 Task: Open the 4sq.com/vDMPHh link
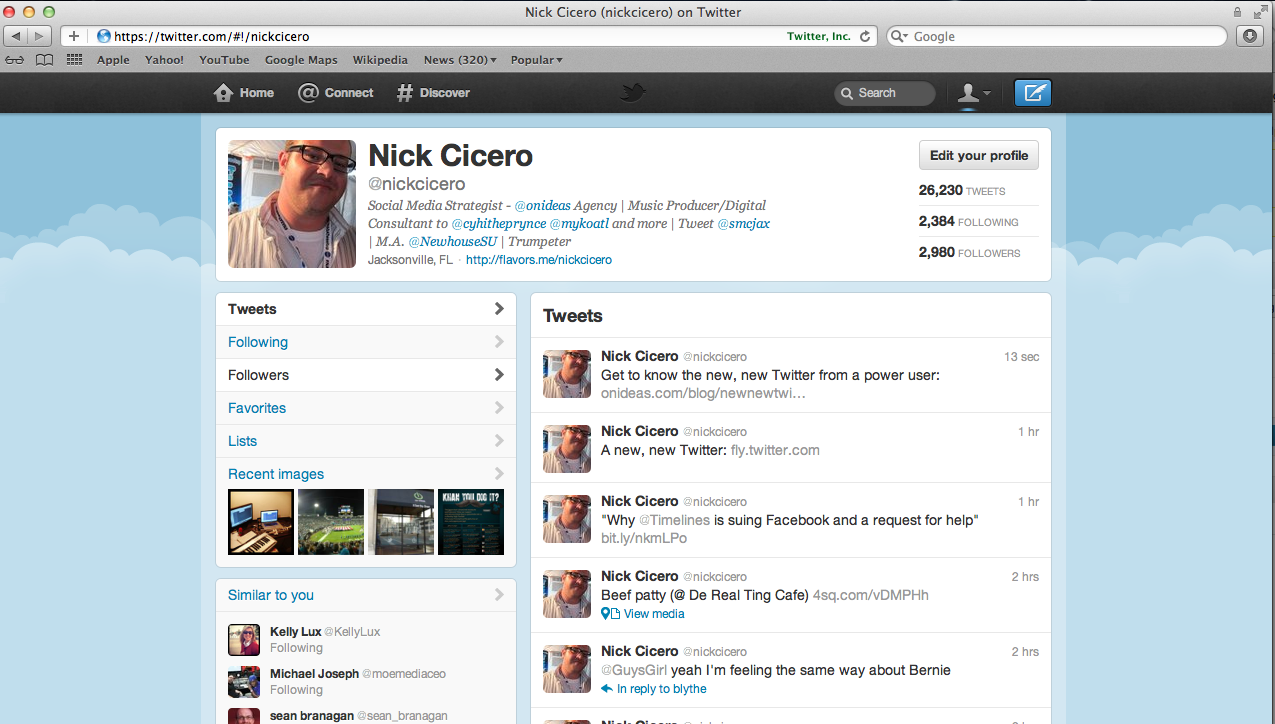point(870,595)
